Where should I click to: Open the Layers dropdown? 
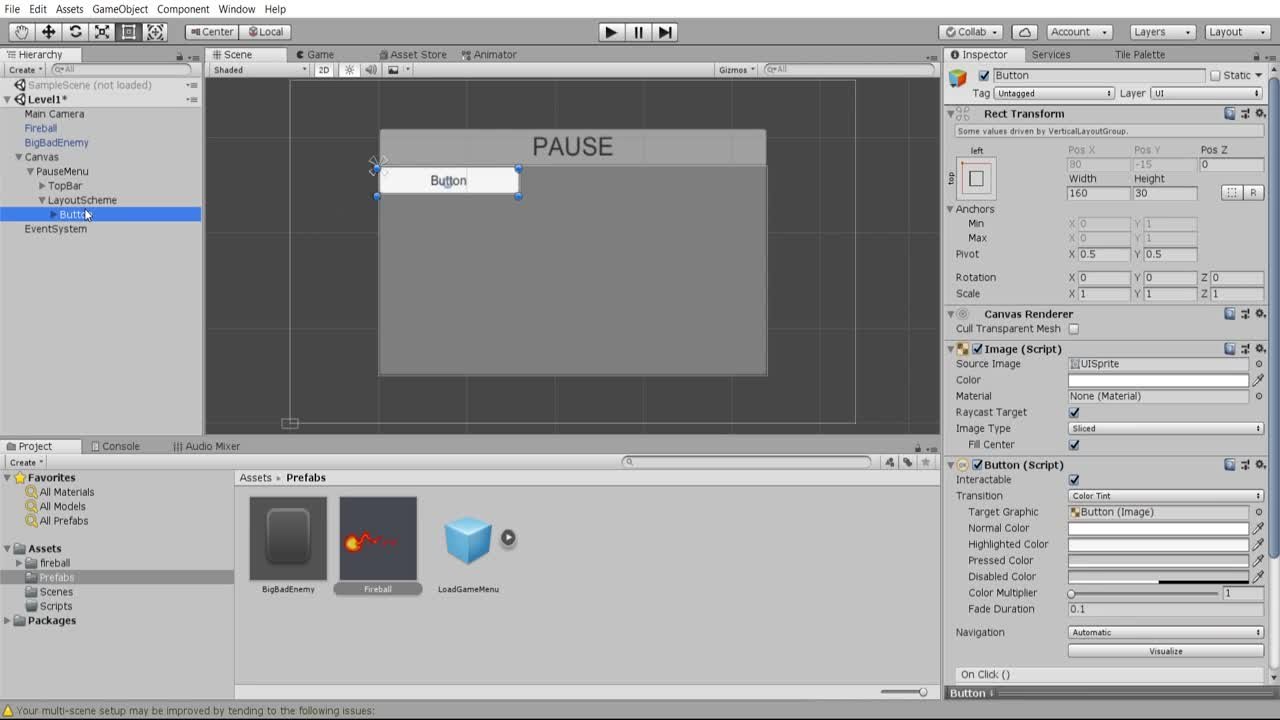1161,32
